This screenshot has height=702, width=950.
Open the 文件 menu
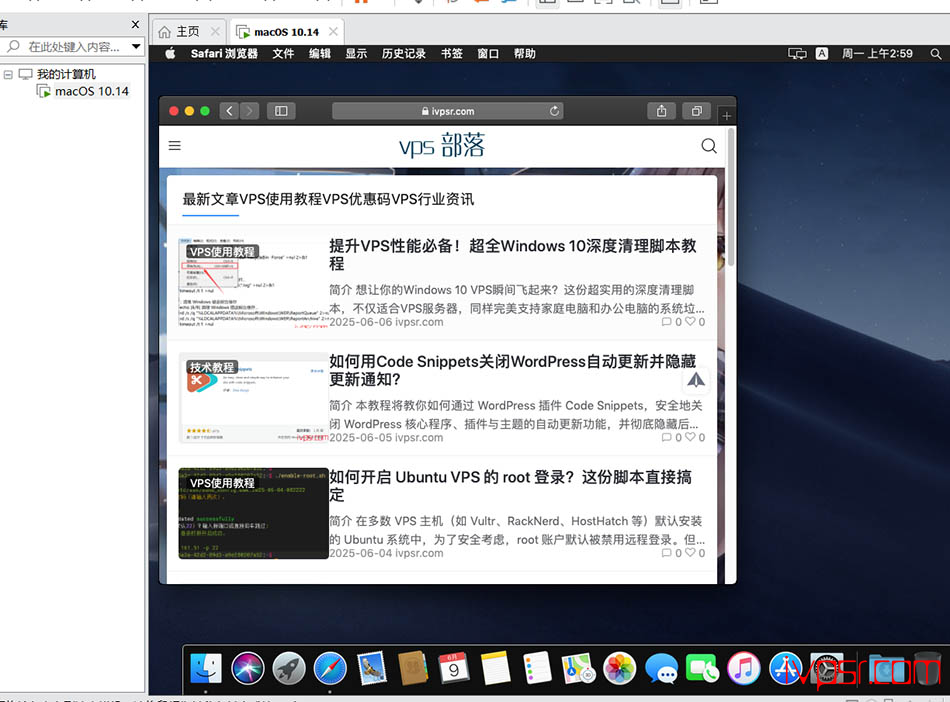point(283,54)
